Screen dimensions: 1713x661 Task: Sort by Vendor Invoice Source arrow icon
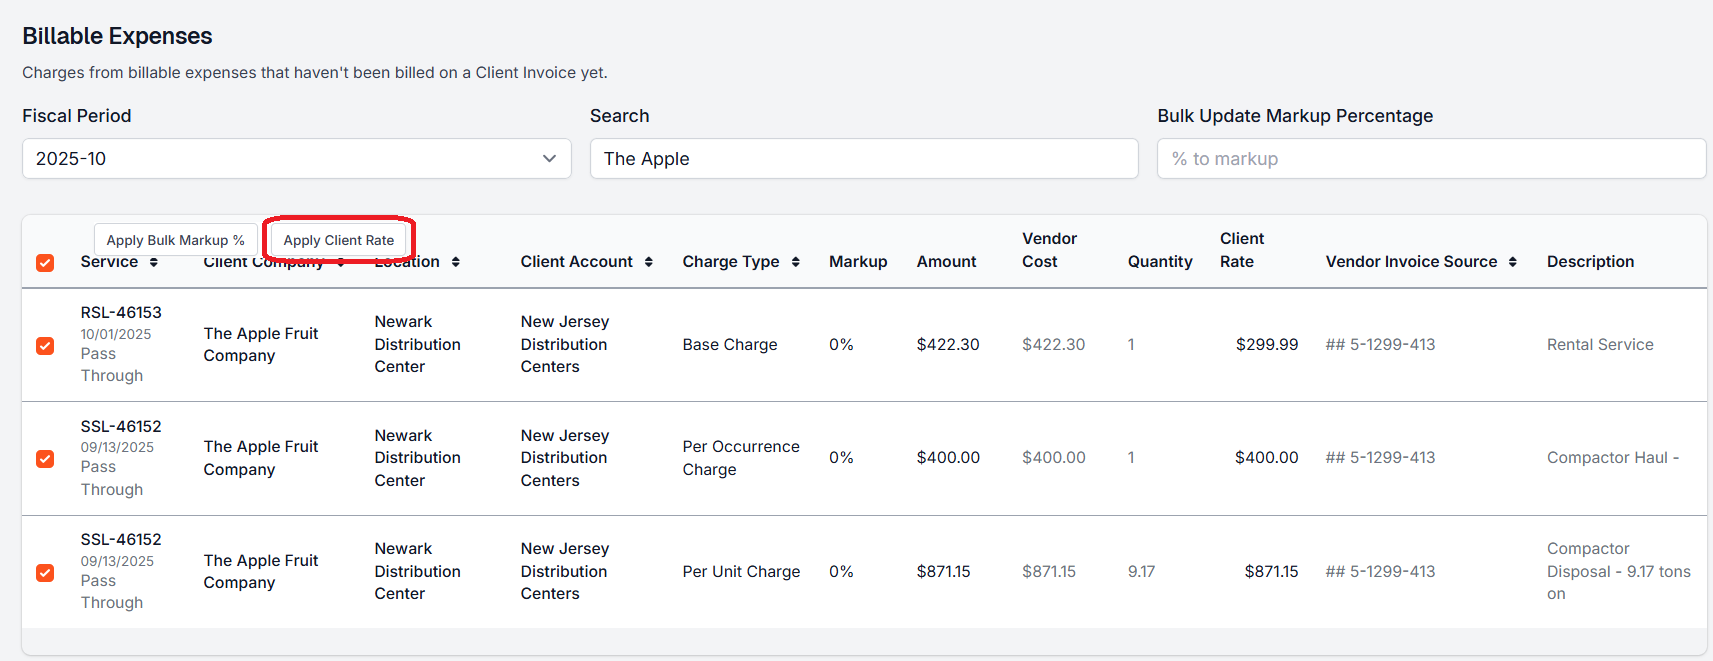pyautogui.click(x=1513, y=262)
